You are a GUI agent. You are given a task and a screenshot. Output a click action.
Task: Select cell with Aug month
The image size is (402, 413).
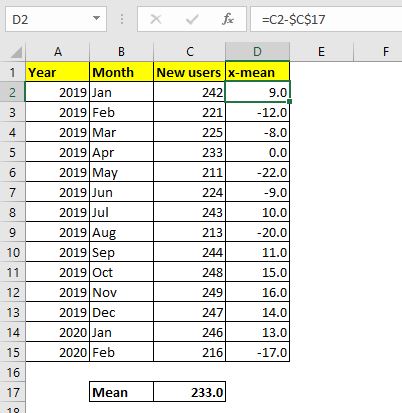(x=121, y=232)
